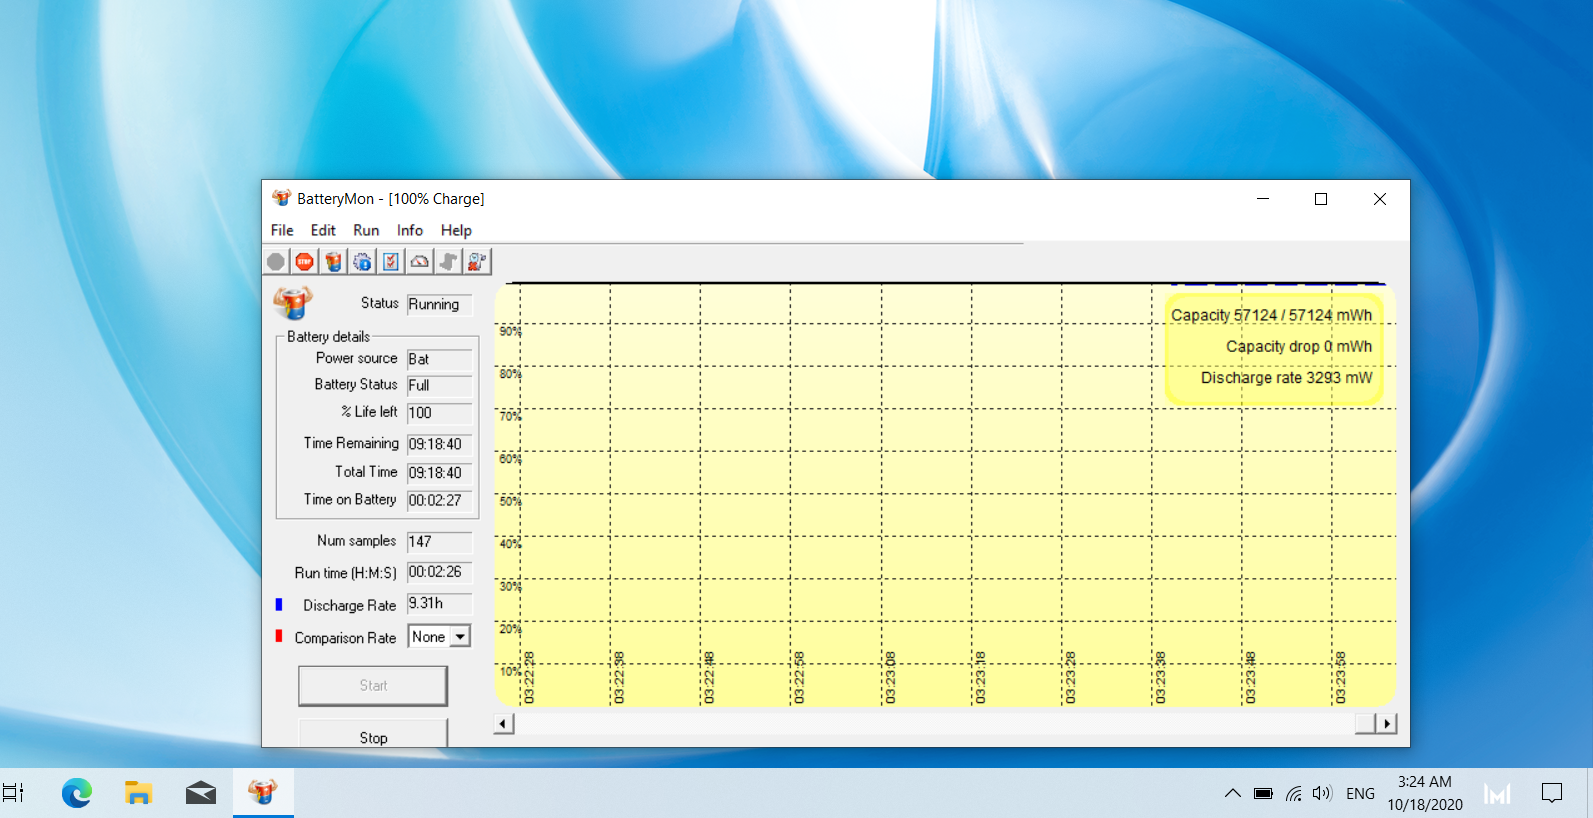Click the Power source field showing Bat
This screenshot has height=818, width=1593.
pyautogui.click(x=440, y=359)
